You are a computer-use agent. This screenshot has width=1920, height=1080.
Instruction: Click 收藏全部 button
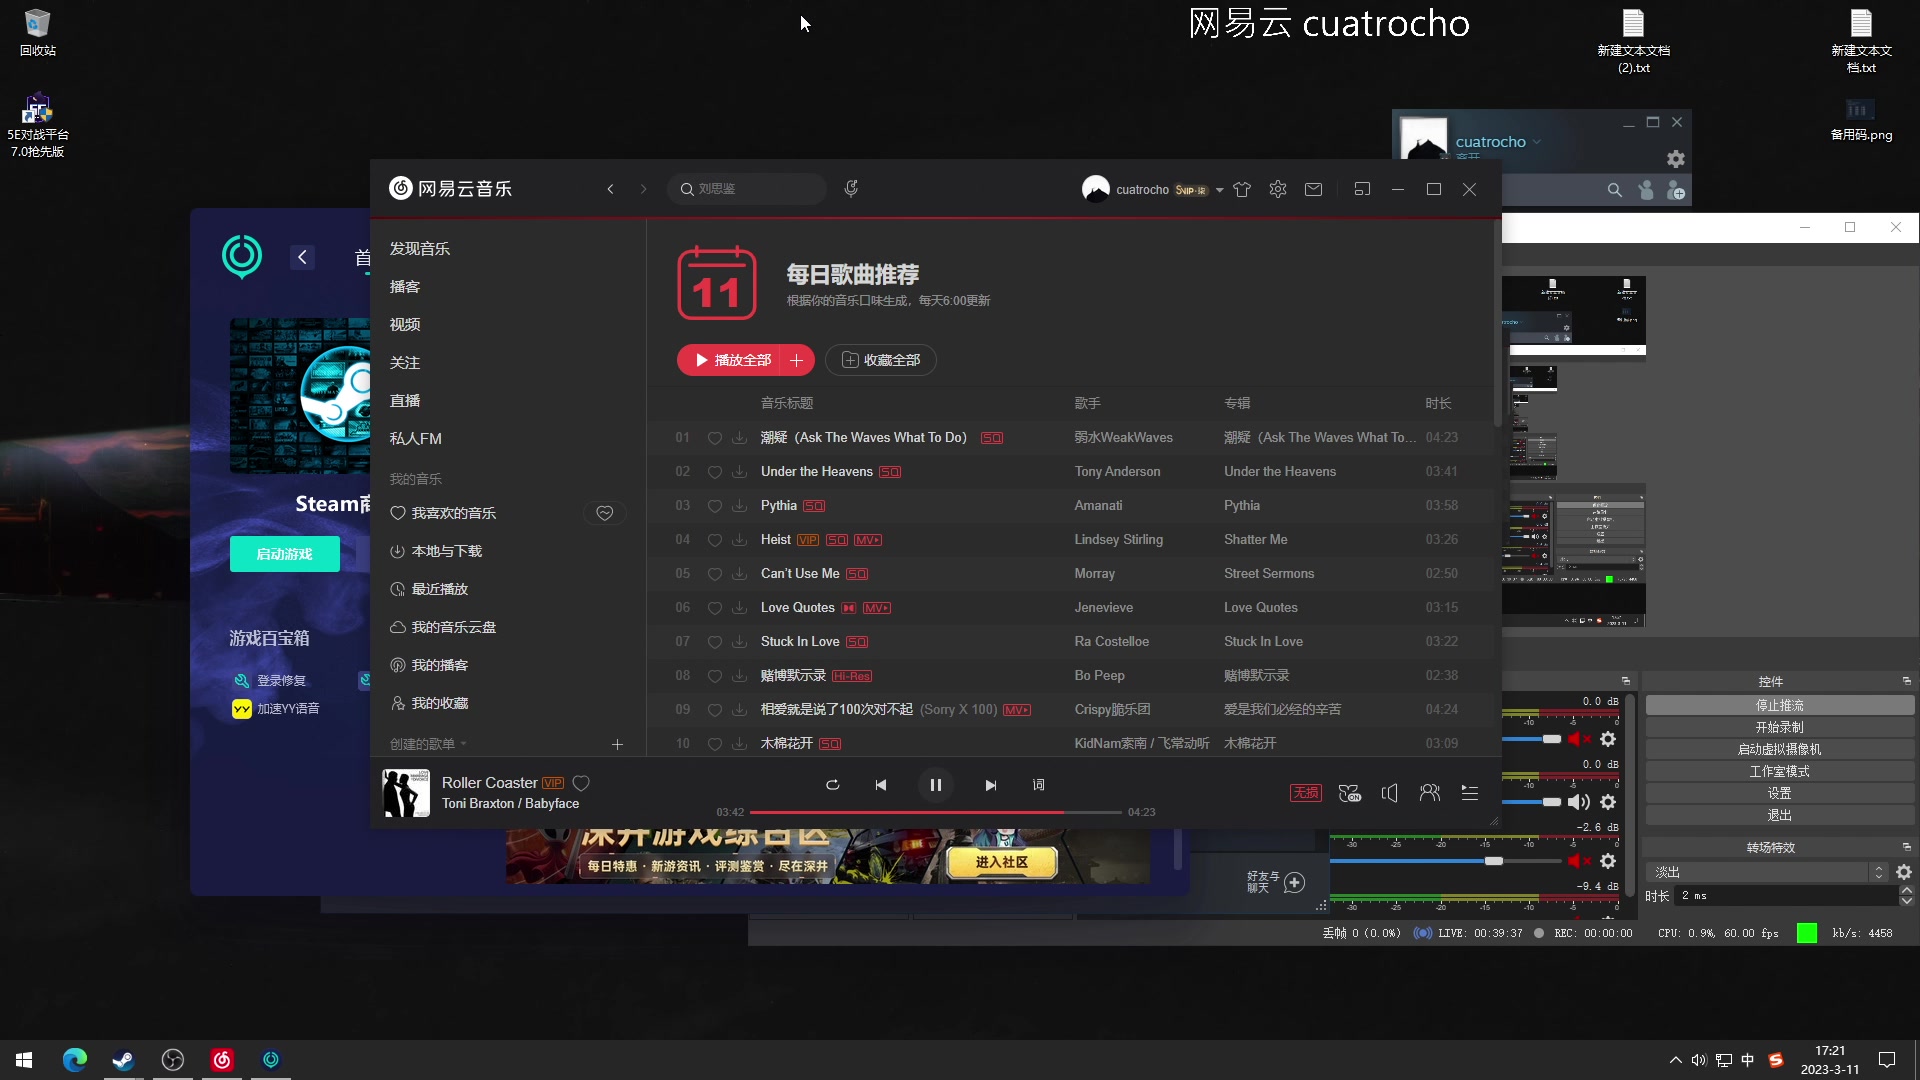coord(881,360)
